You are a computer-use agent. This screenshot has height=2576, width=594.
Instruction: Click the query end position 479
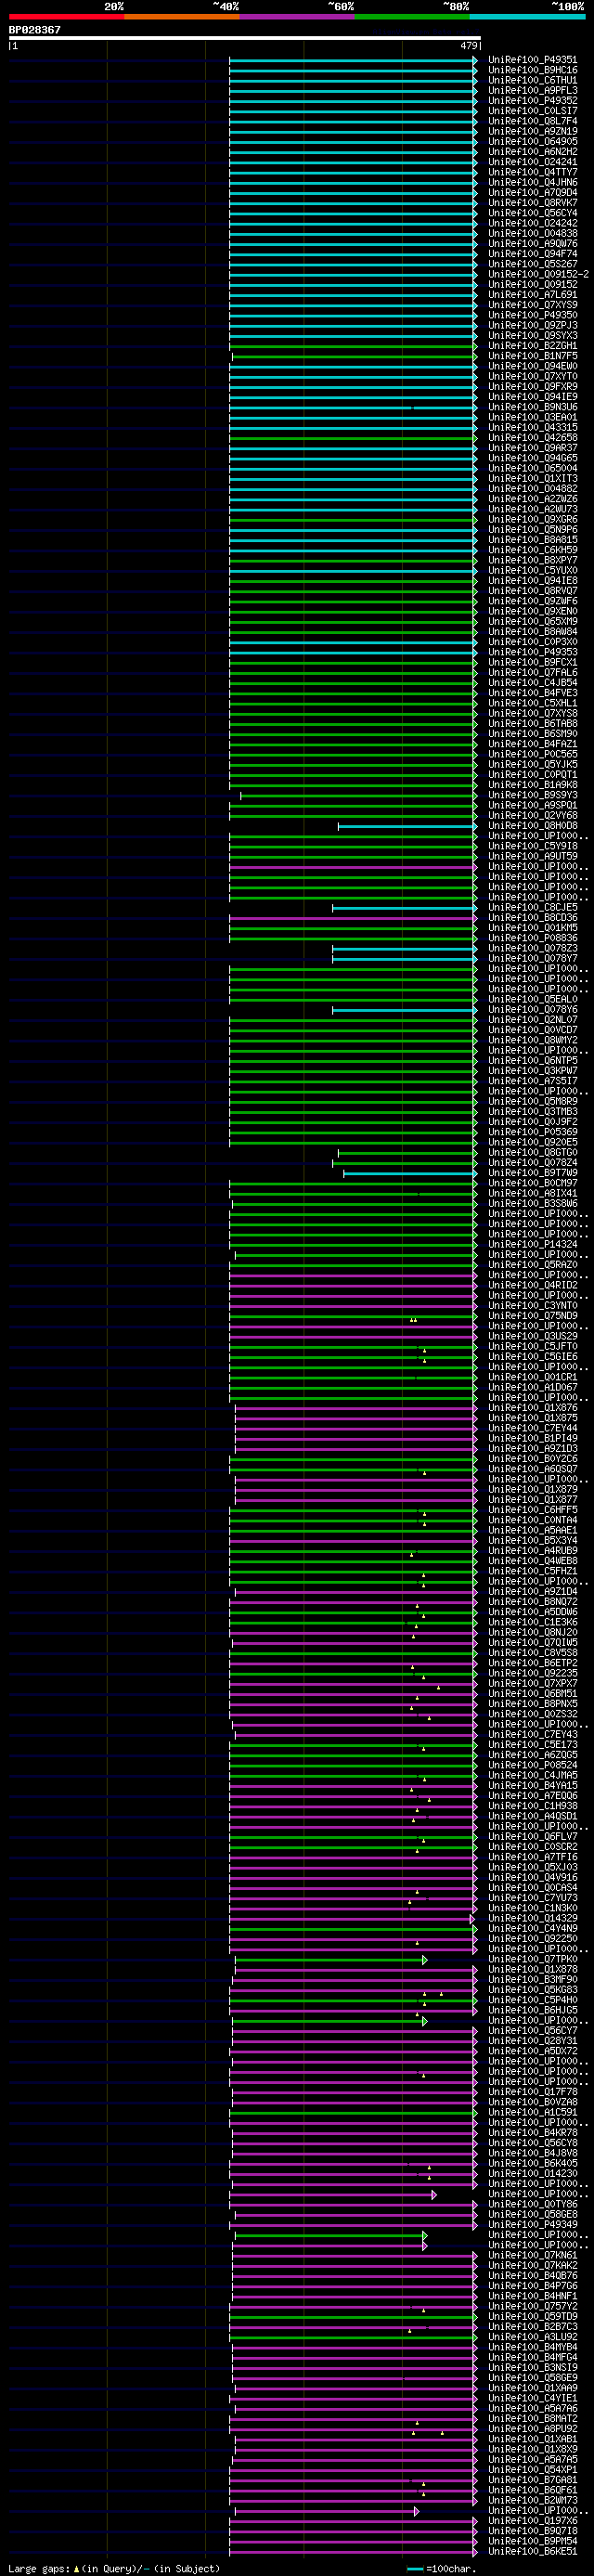click(x=469, y=46)
